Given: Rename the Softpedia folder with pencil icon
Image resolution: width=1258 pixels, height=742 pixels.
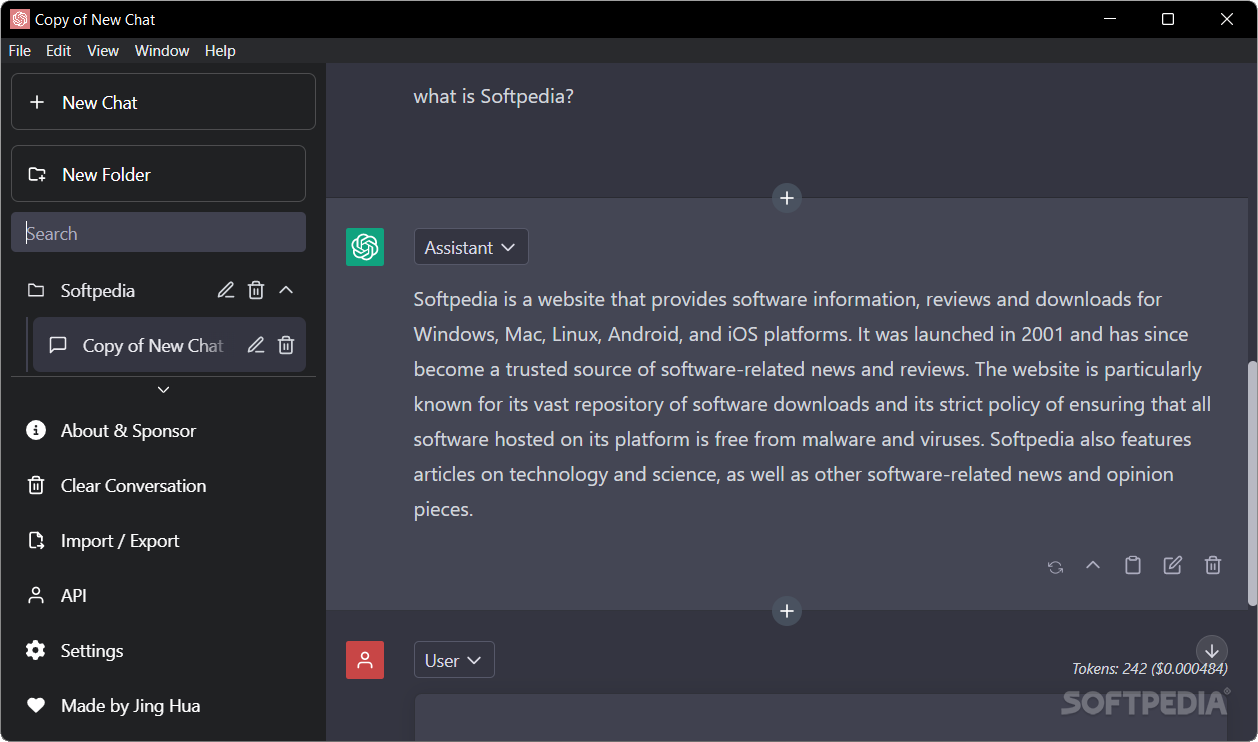Looking at the screenshot, I should [226, 290].
